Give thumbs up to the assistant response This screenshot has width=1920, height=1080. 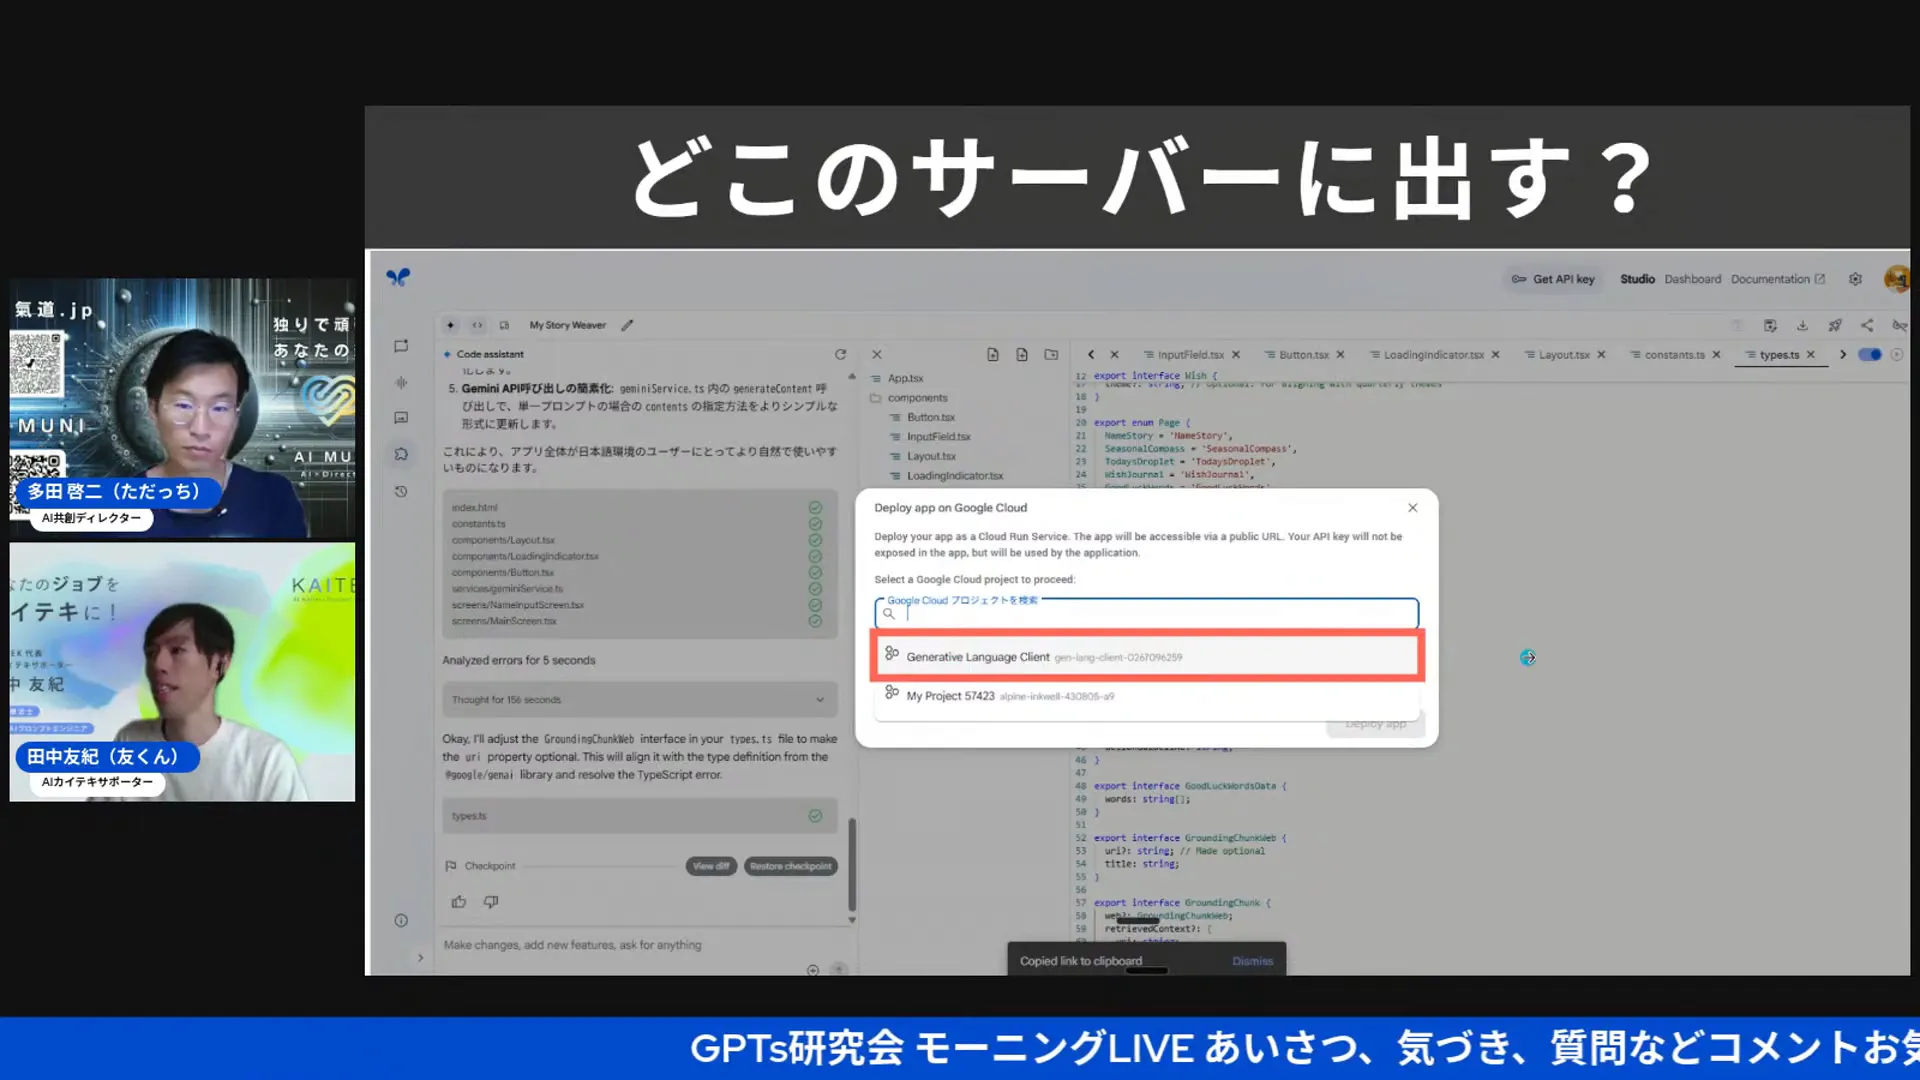[459, 902]
